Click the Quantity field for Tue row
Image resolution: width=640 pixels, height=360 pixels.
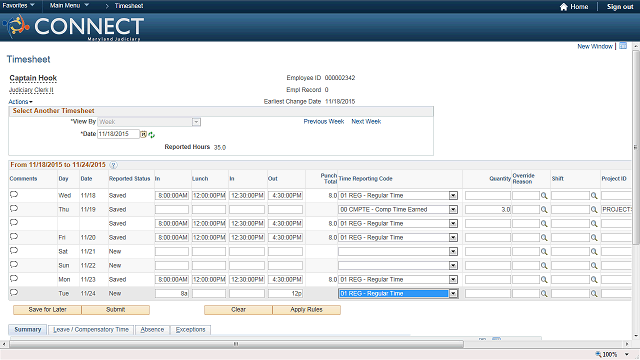tap(488, 293)
